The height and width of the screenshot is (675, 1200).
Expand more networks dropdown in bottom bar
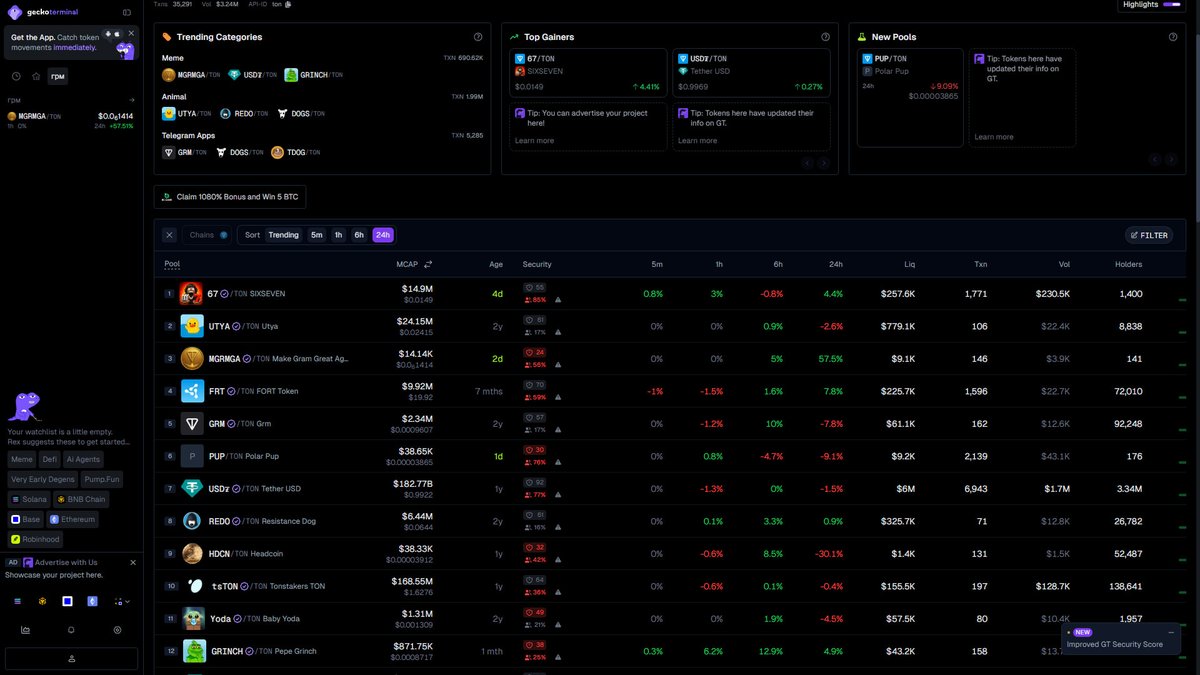tap(122, 601)
